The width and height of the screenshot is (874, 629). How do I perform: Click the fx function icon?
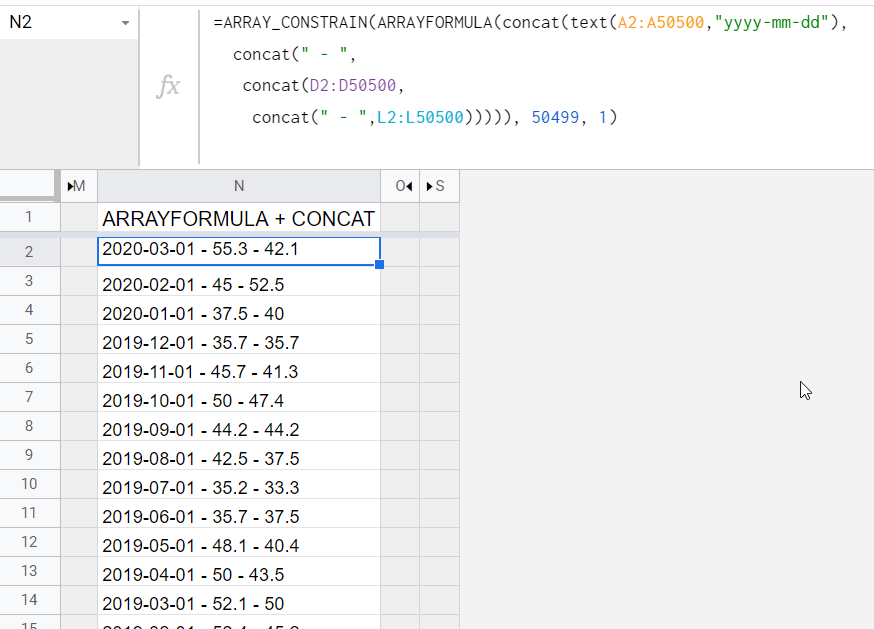point(168,86)
